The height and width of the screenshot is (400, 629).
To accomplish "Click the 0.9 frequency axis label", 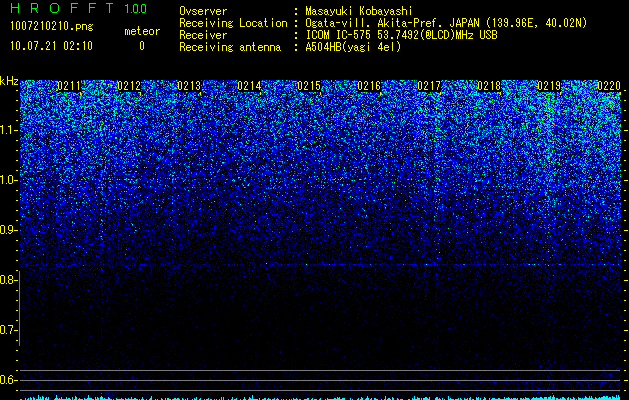I will tap(7, 230).
